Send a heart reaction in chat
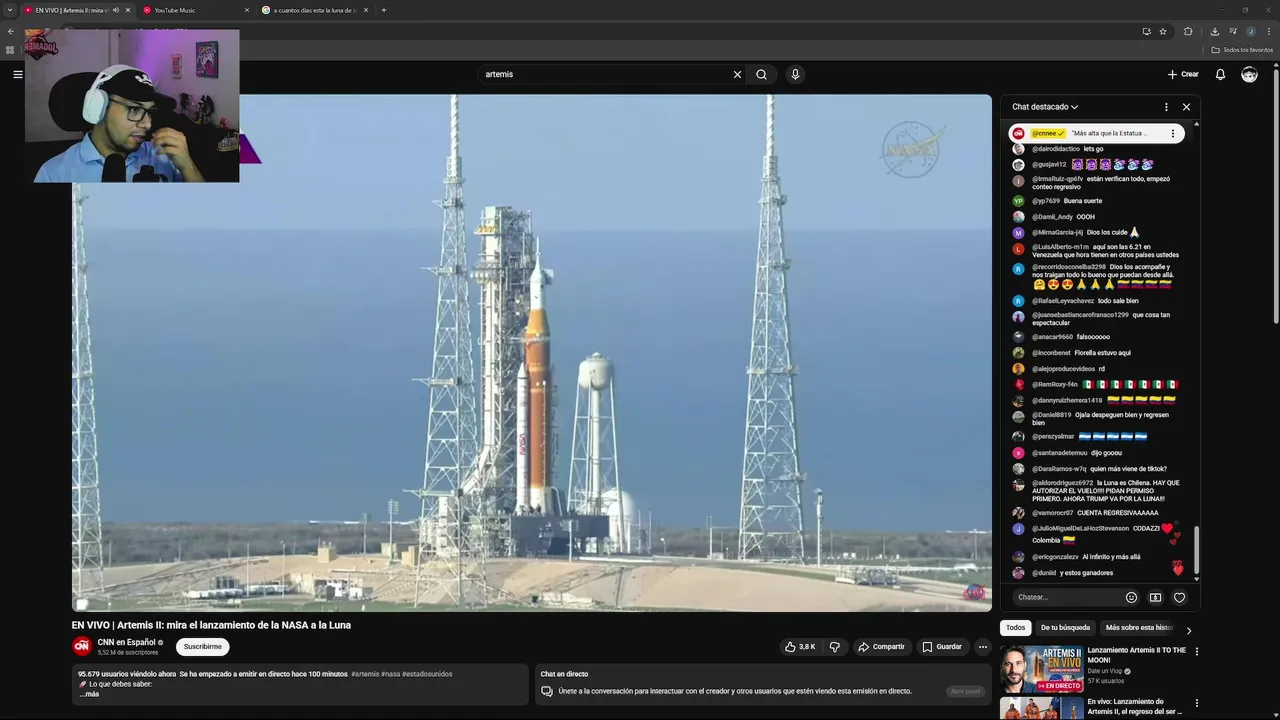The height and width of the screenshot is (720, 1280). tap(1179, 597)
